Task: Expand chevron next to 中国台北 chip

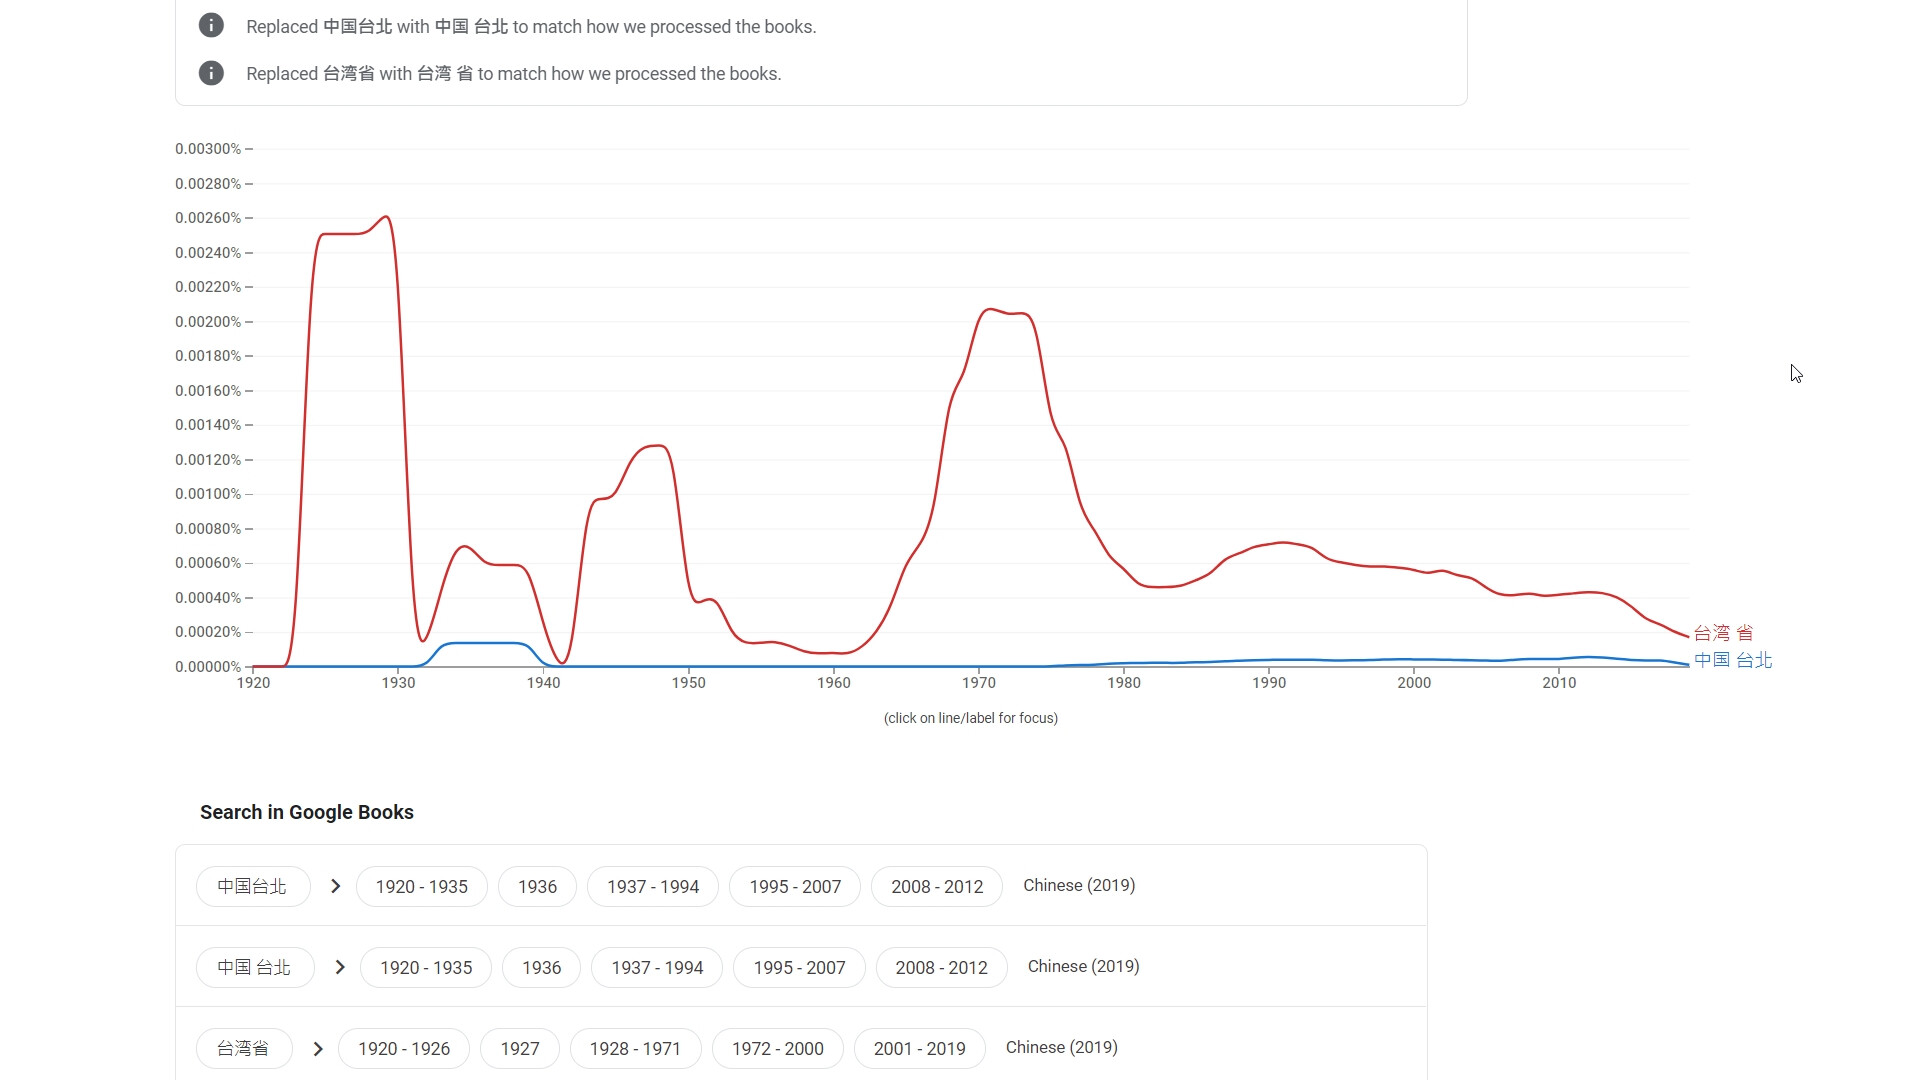Action: pos(336,886)
